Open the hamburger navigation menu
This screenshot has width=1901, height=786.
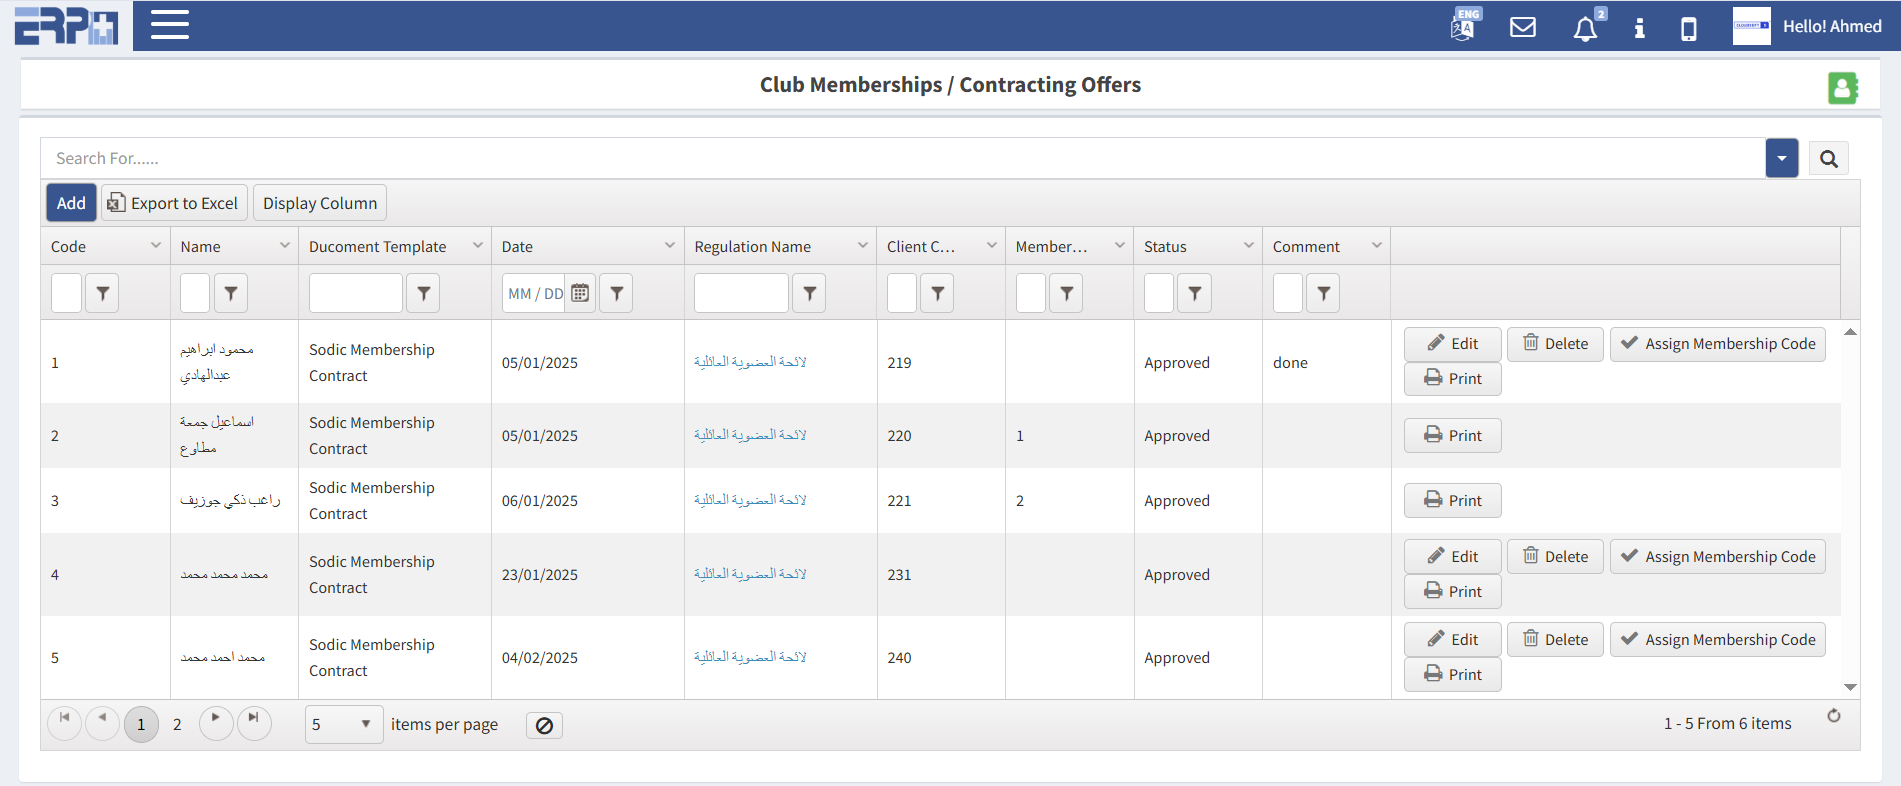point(169,25)
